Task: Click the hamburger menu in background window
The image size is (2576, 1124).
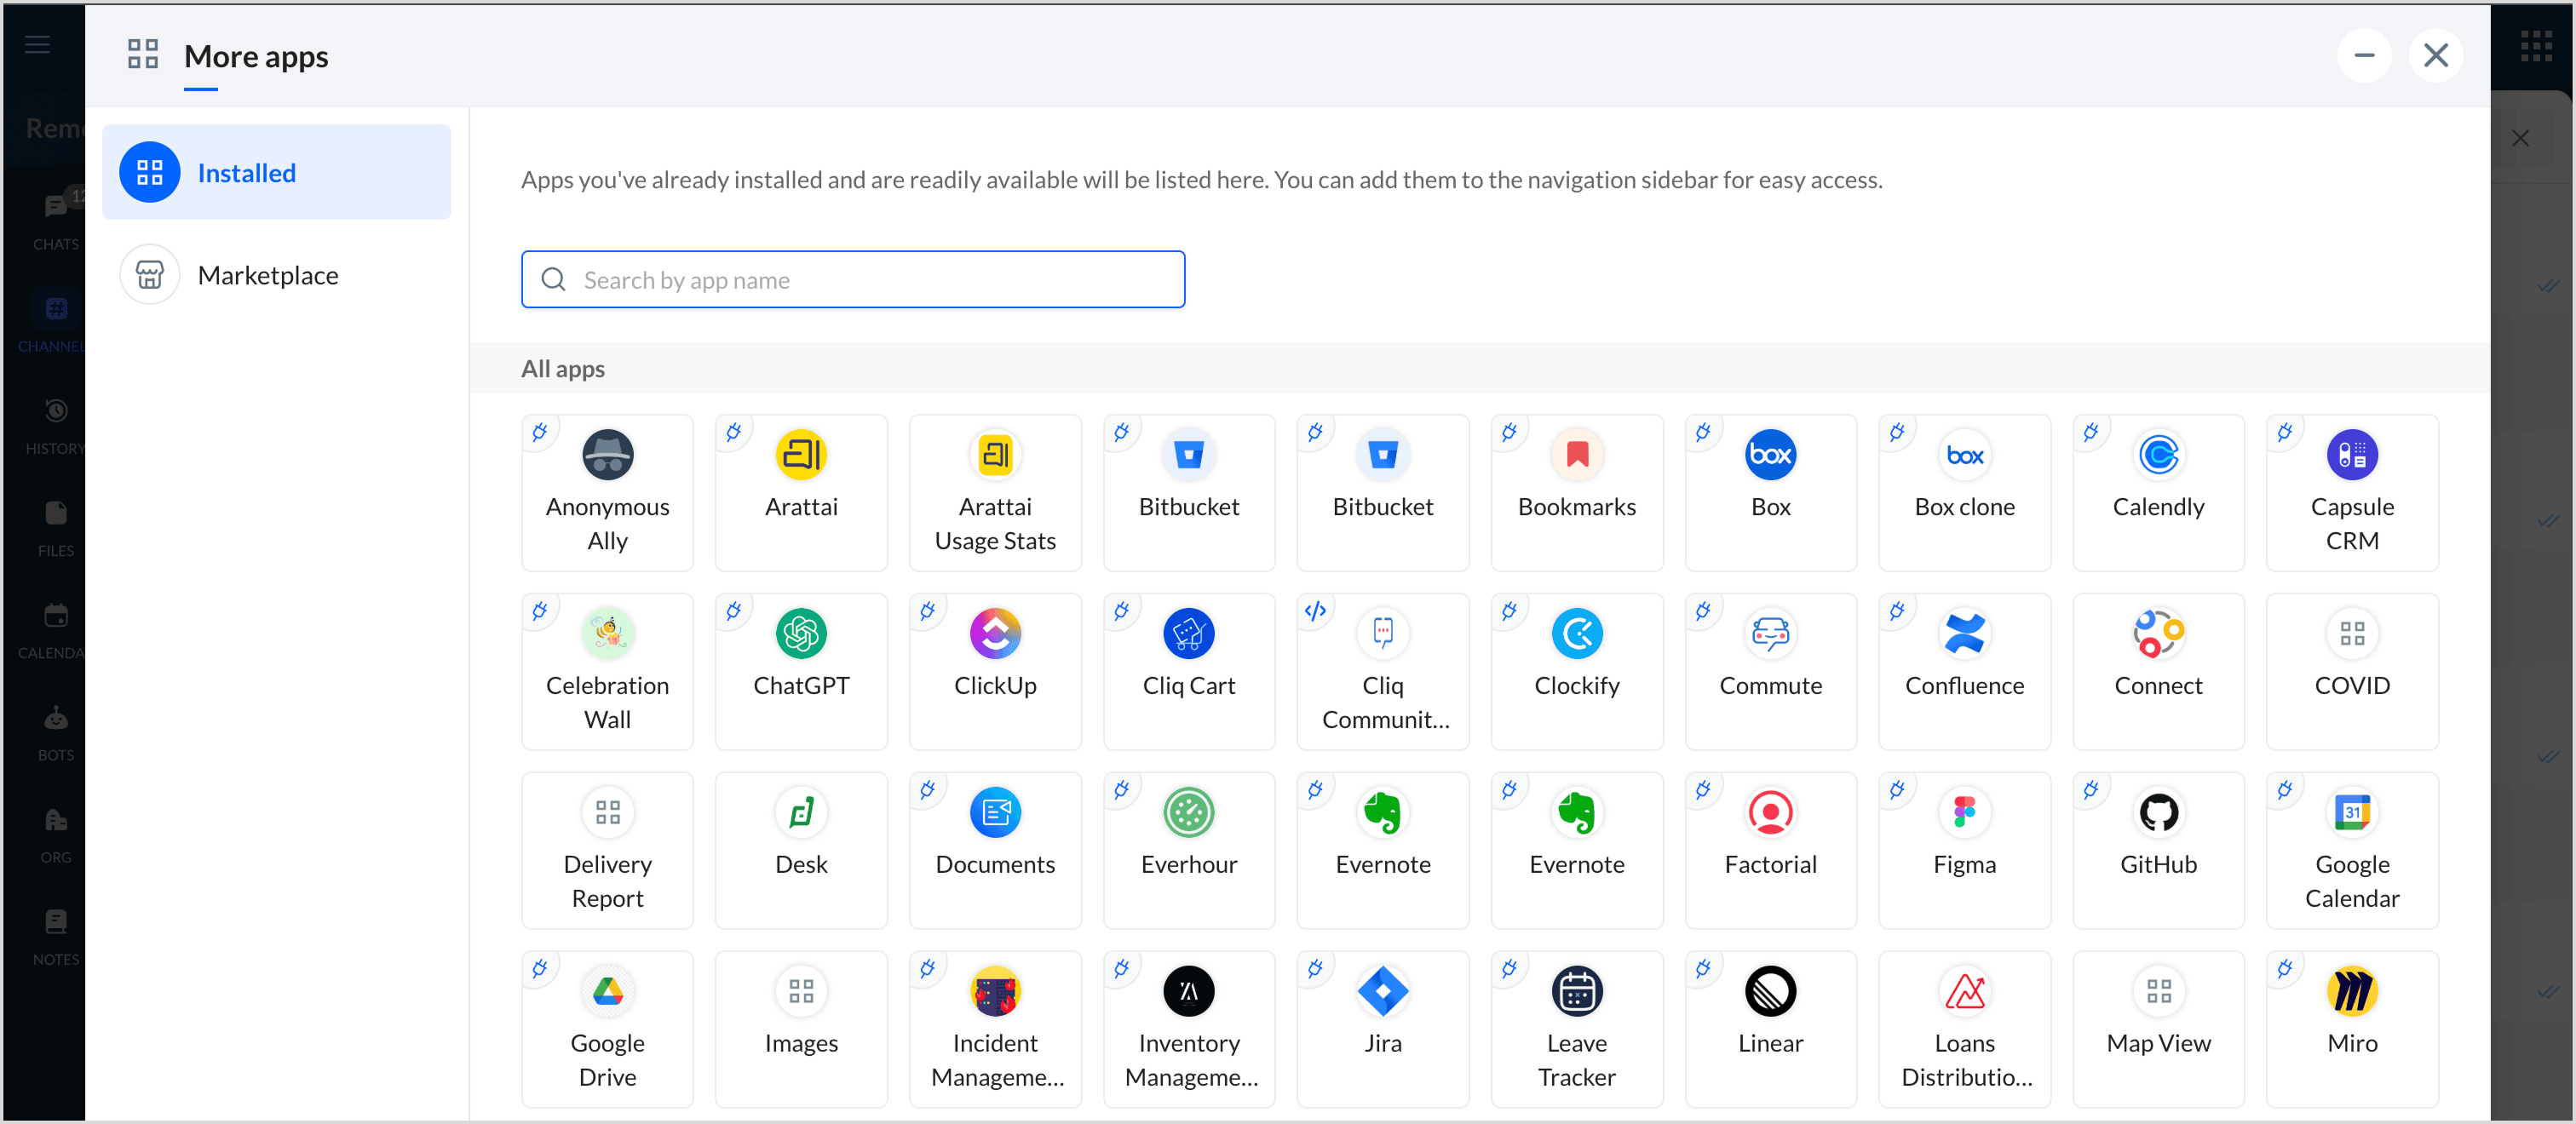Action: [x=37, y=44]
